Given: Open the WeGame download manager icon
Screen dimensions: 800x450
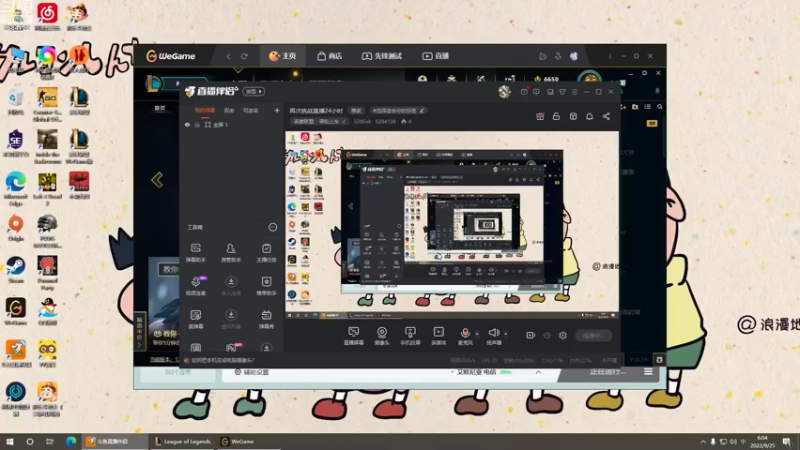Looking at the screenshot, I should coord(558,56).
